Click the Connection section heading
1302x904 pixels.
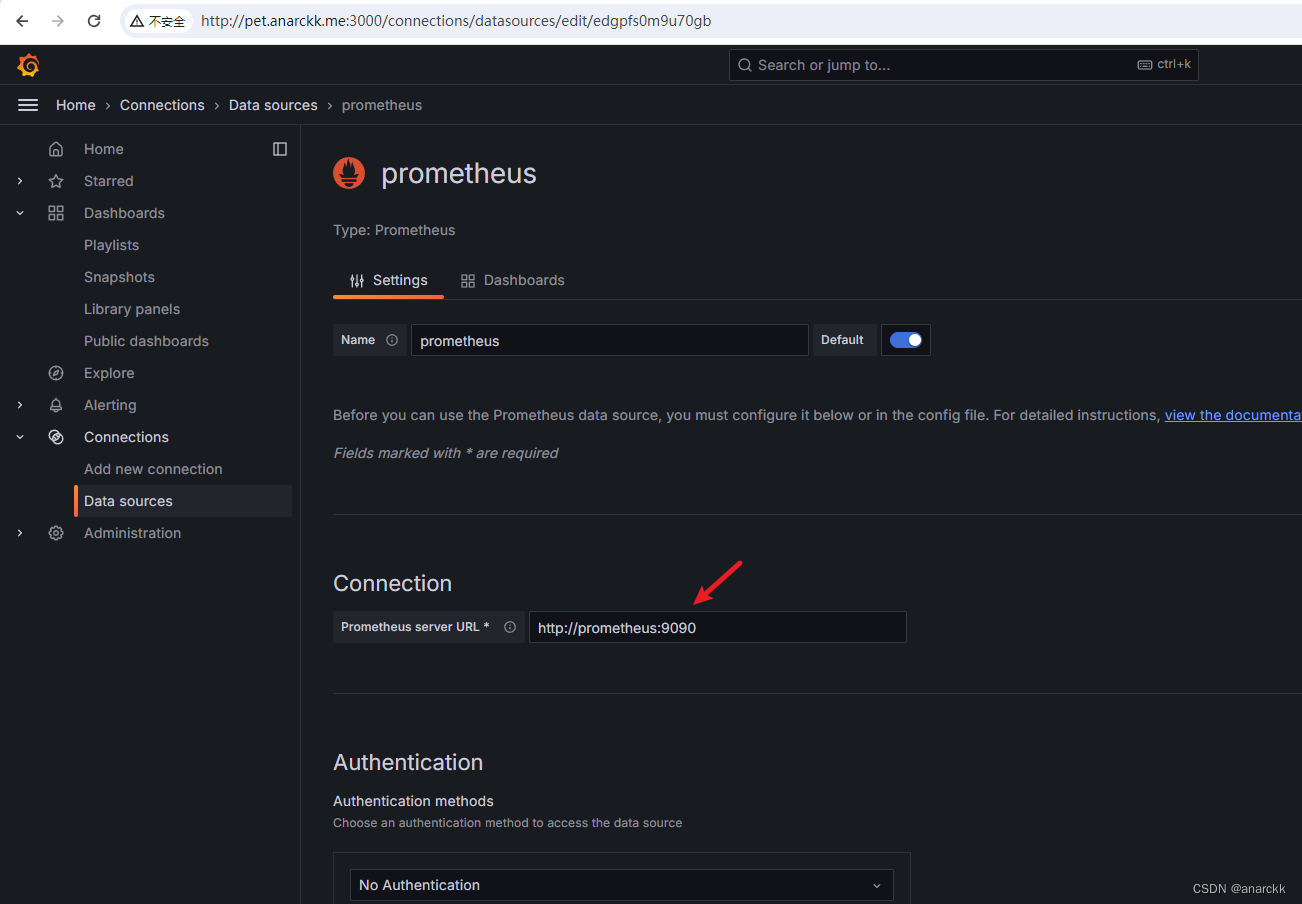(x=392, y=583)
